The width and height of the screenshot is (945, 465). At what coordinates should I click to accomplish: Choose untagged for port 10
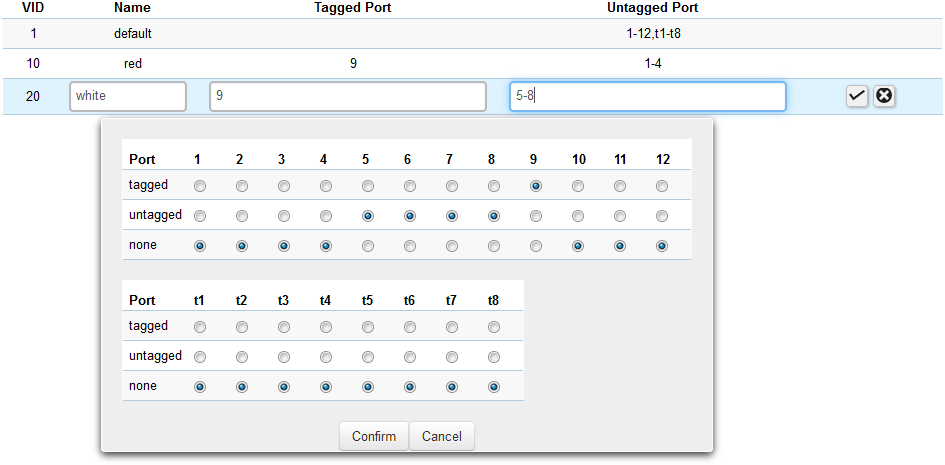click(578, 216)
